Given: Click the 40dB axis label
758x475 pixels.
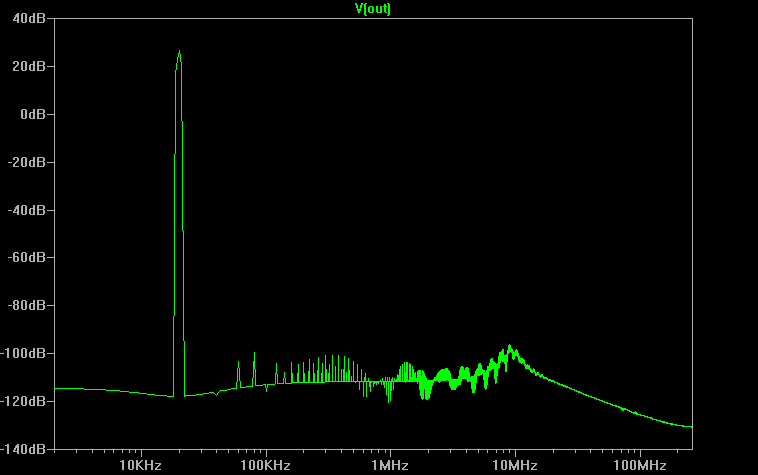Looking at the screenshot, I should 29,18.
